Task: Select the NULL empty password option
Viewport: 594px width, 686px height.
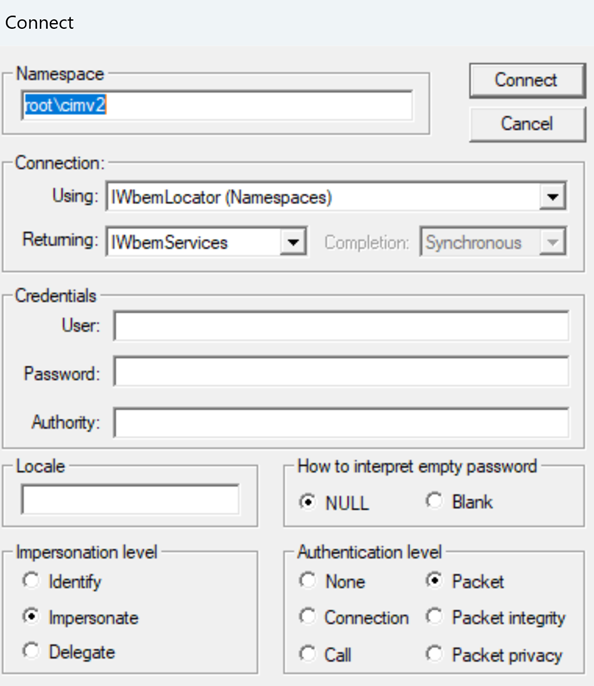Action: coord(335,502)
